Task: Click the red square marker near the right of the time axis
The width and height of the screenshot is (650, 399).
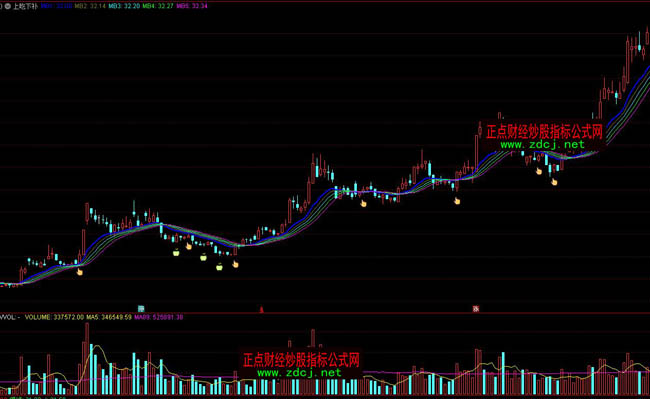Action: (476, 309)
